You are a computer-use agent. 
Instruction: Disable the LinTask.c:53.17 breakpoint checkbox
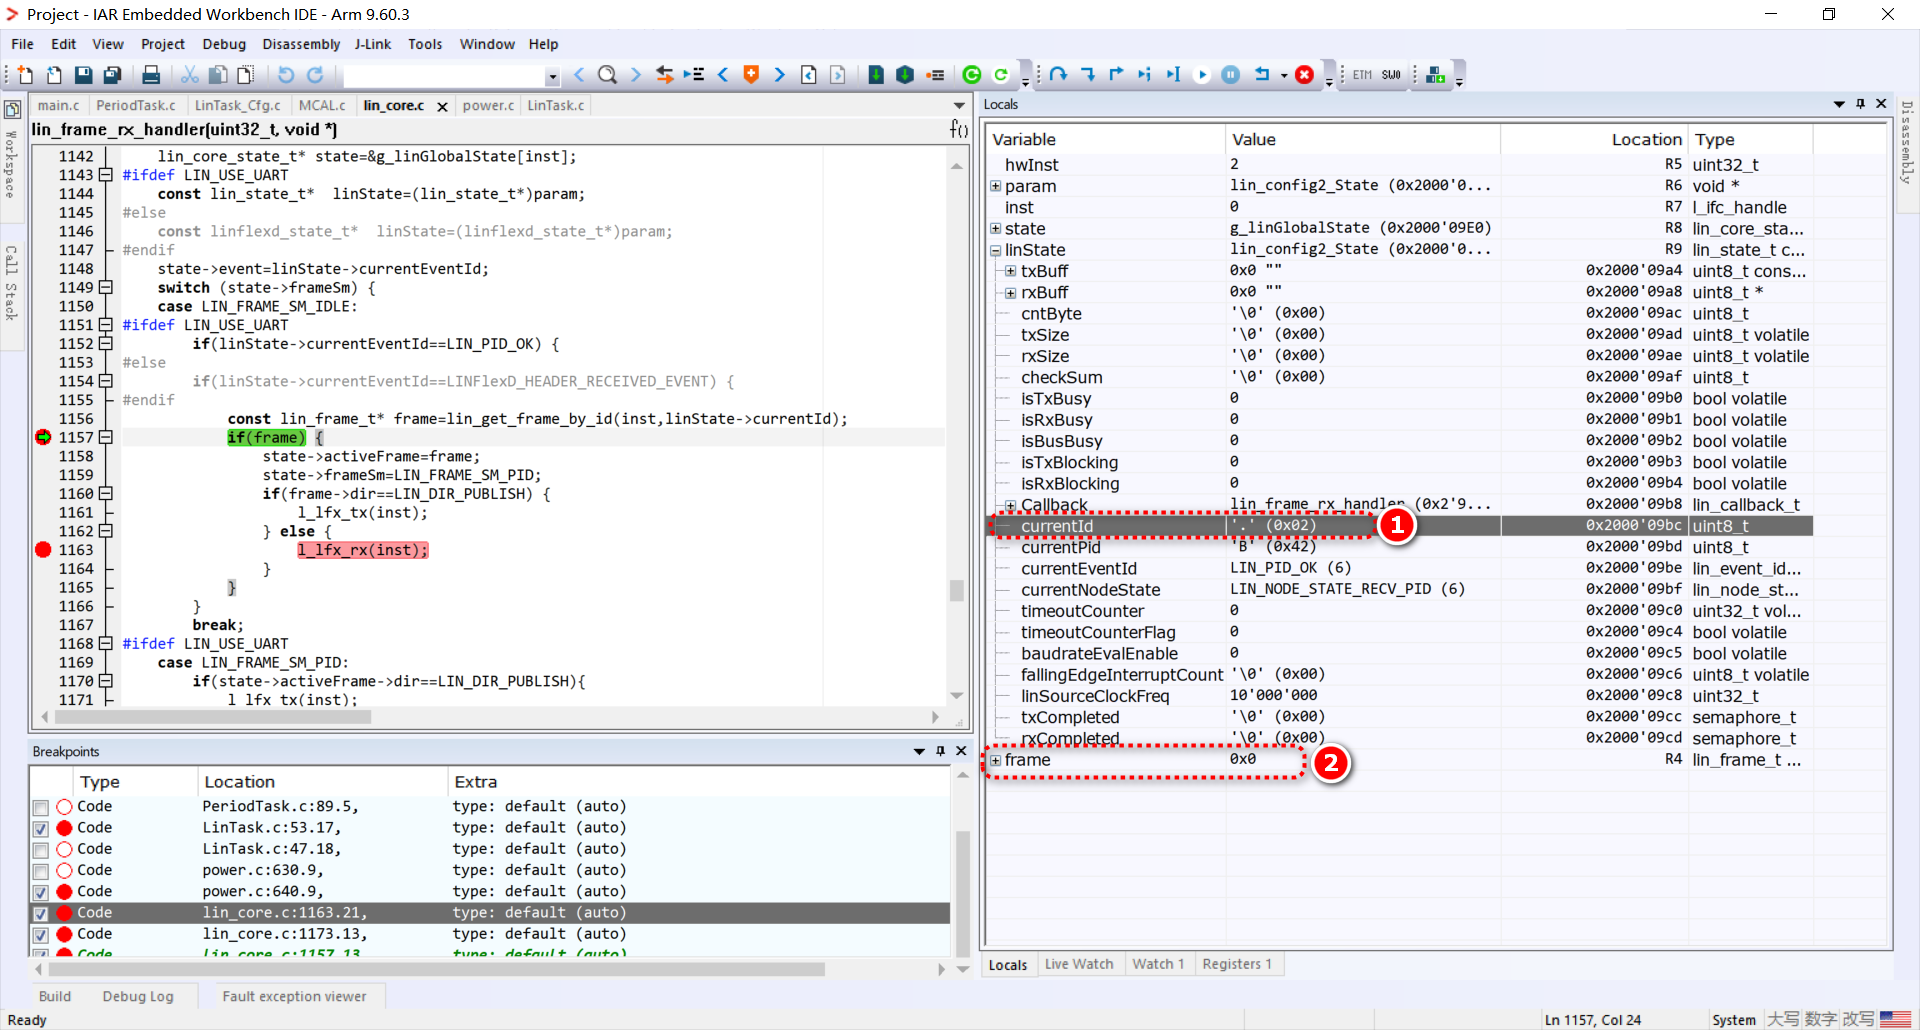pyautogui.click(x=41, y=828)
